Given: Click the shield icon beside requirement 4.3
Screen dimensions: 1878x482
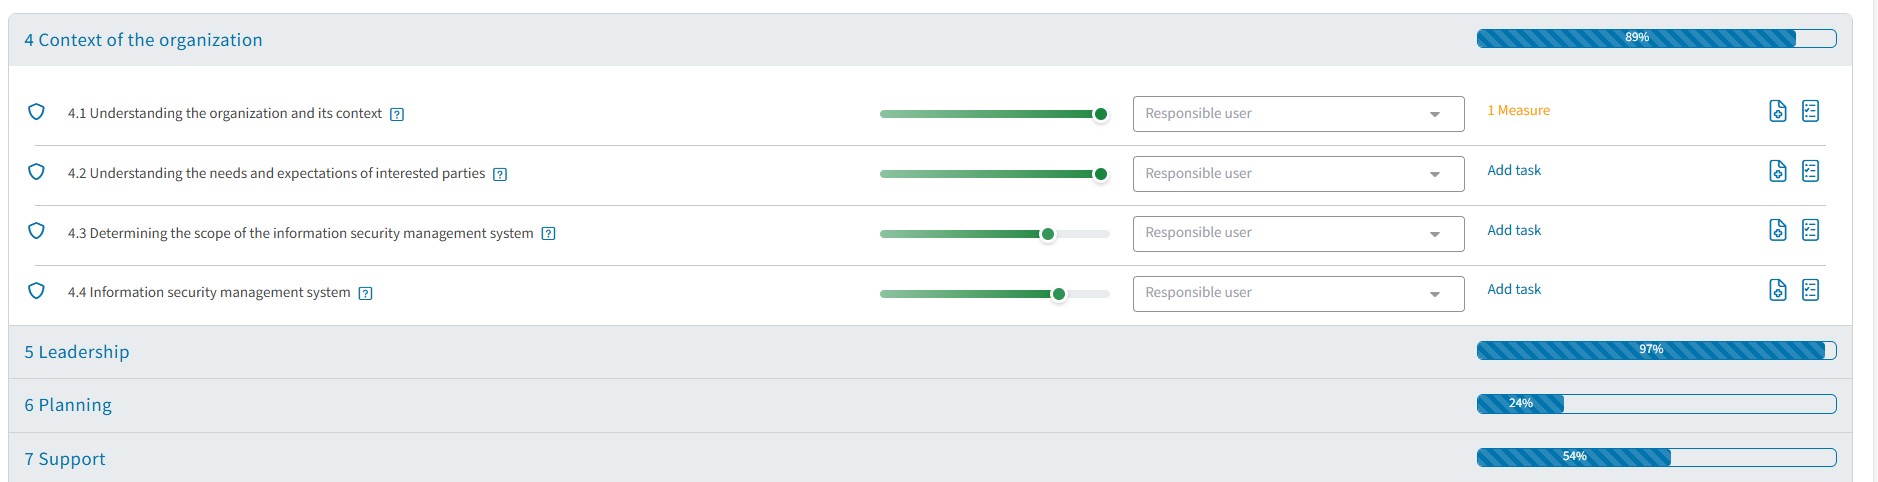Looking at the screenshot, I should point(36,231).
